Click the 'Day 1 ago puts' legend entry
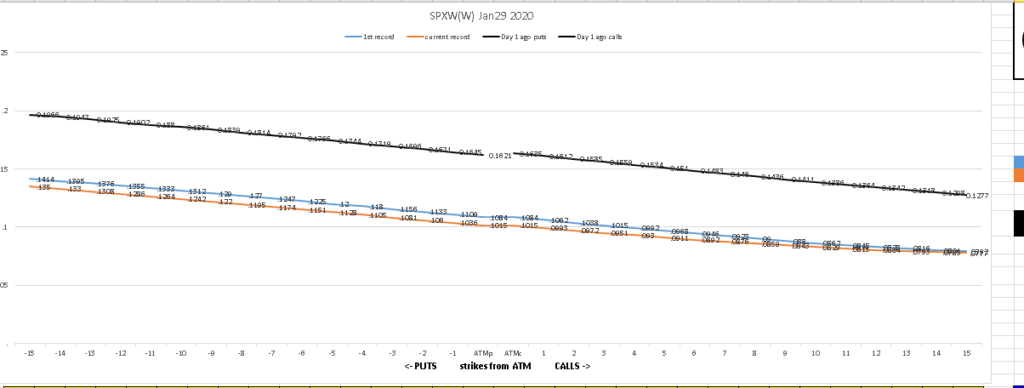The width and height of the screenshot is (1024, 388). tap(514, 37)
